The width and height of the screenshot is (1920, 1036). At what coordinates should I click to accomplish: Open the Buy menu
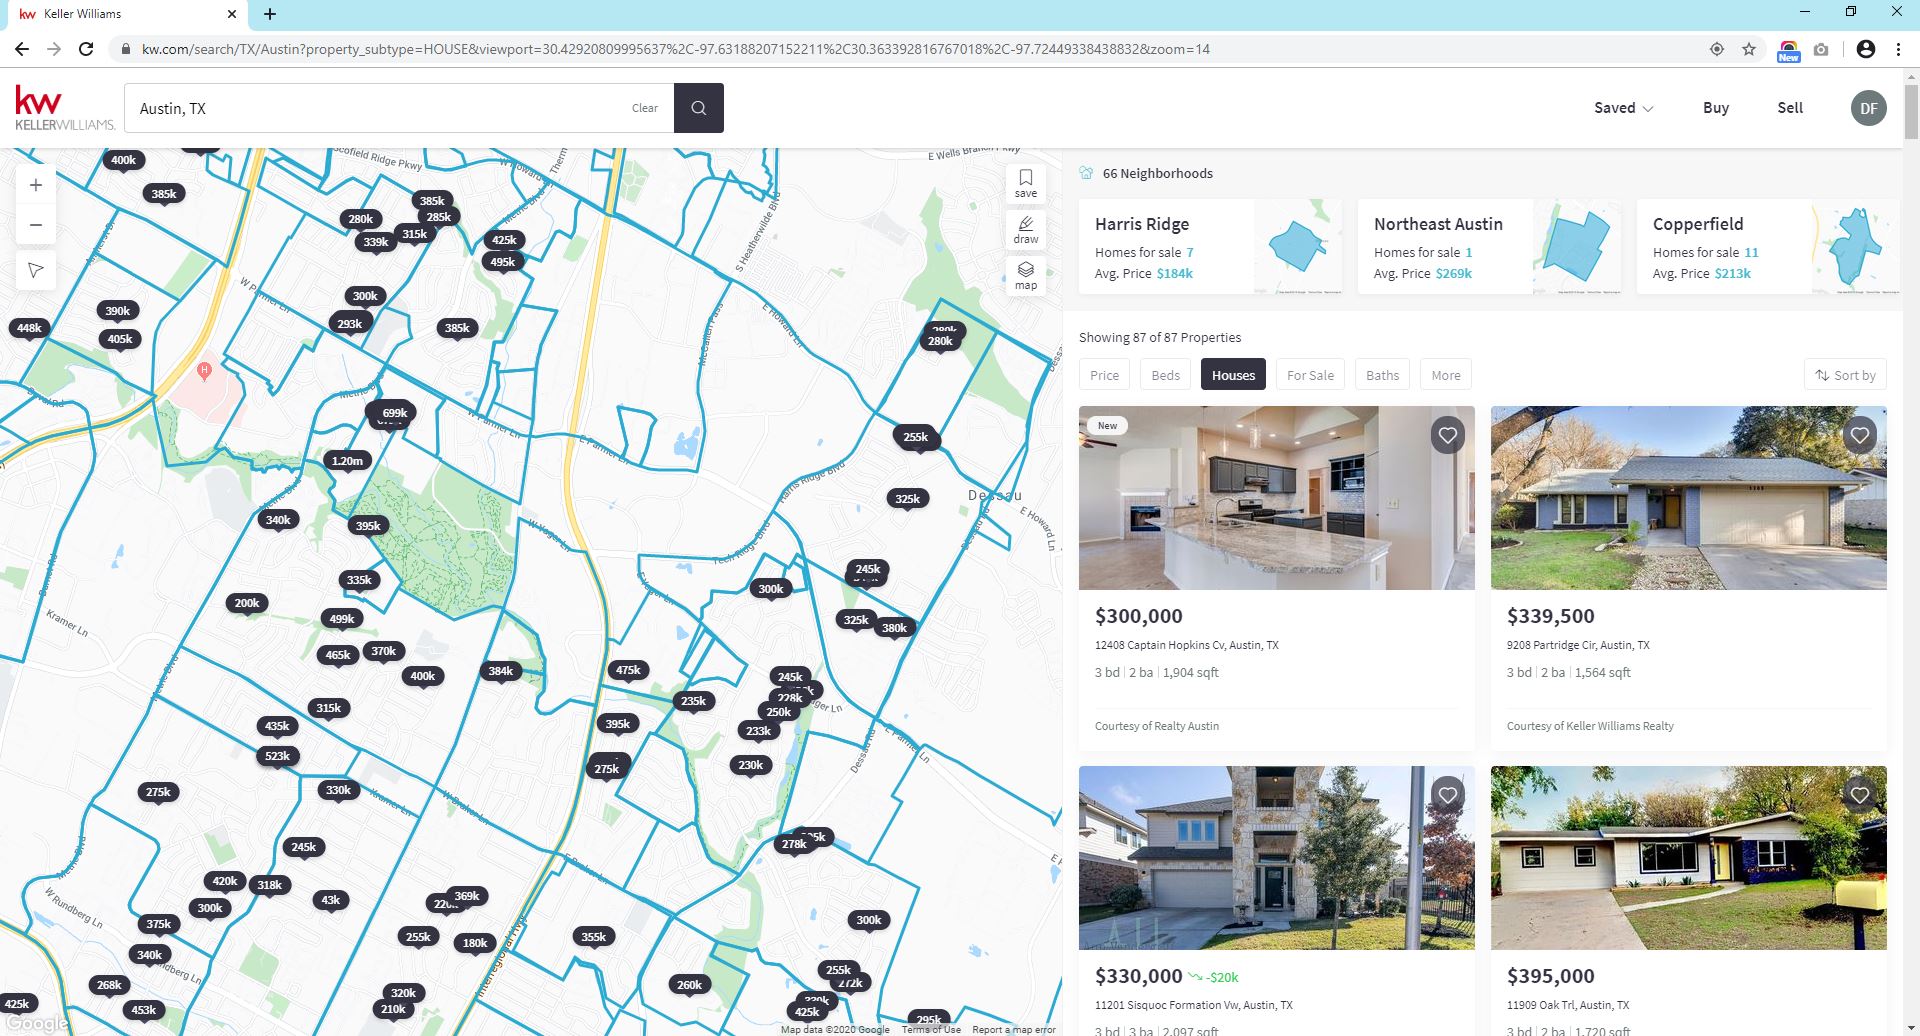(1715, 108)
